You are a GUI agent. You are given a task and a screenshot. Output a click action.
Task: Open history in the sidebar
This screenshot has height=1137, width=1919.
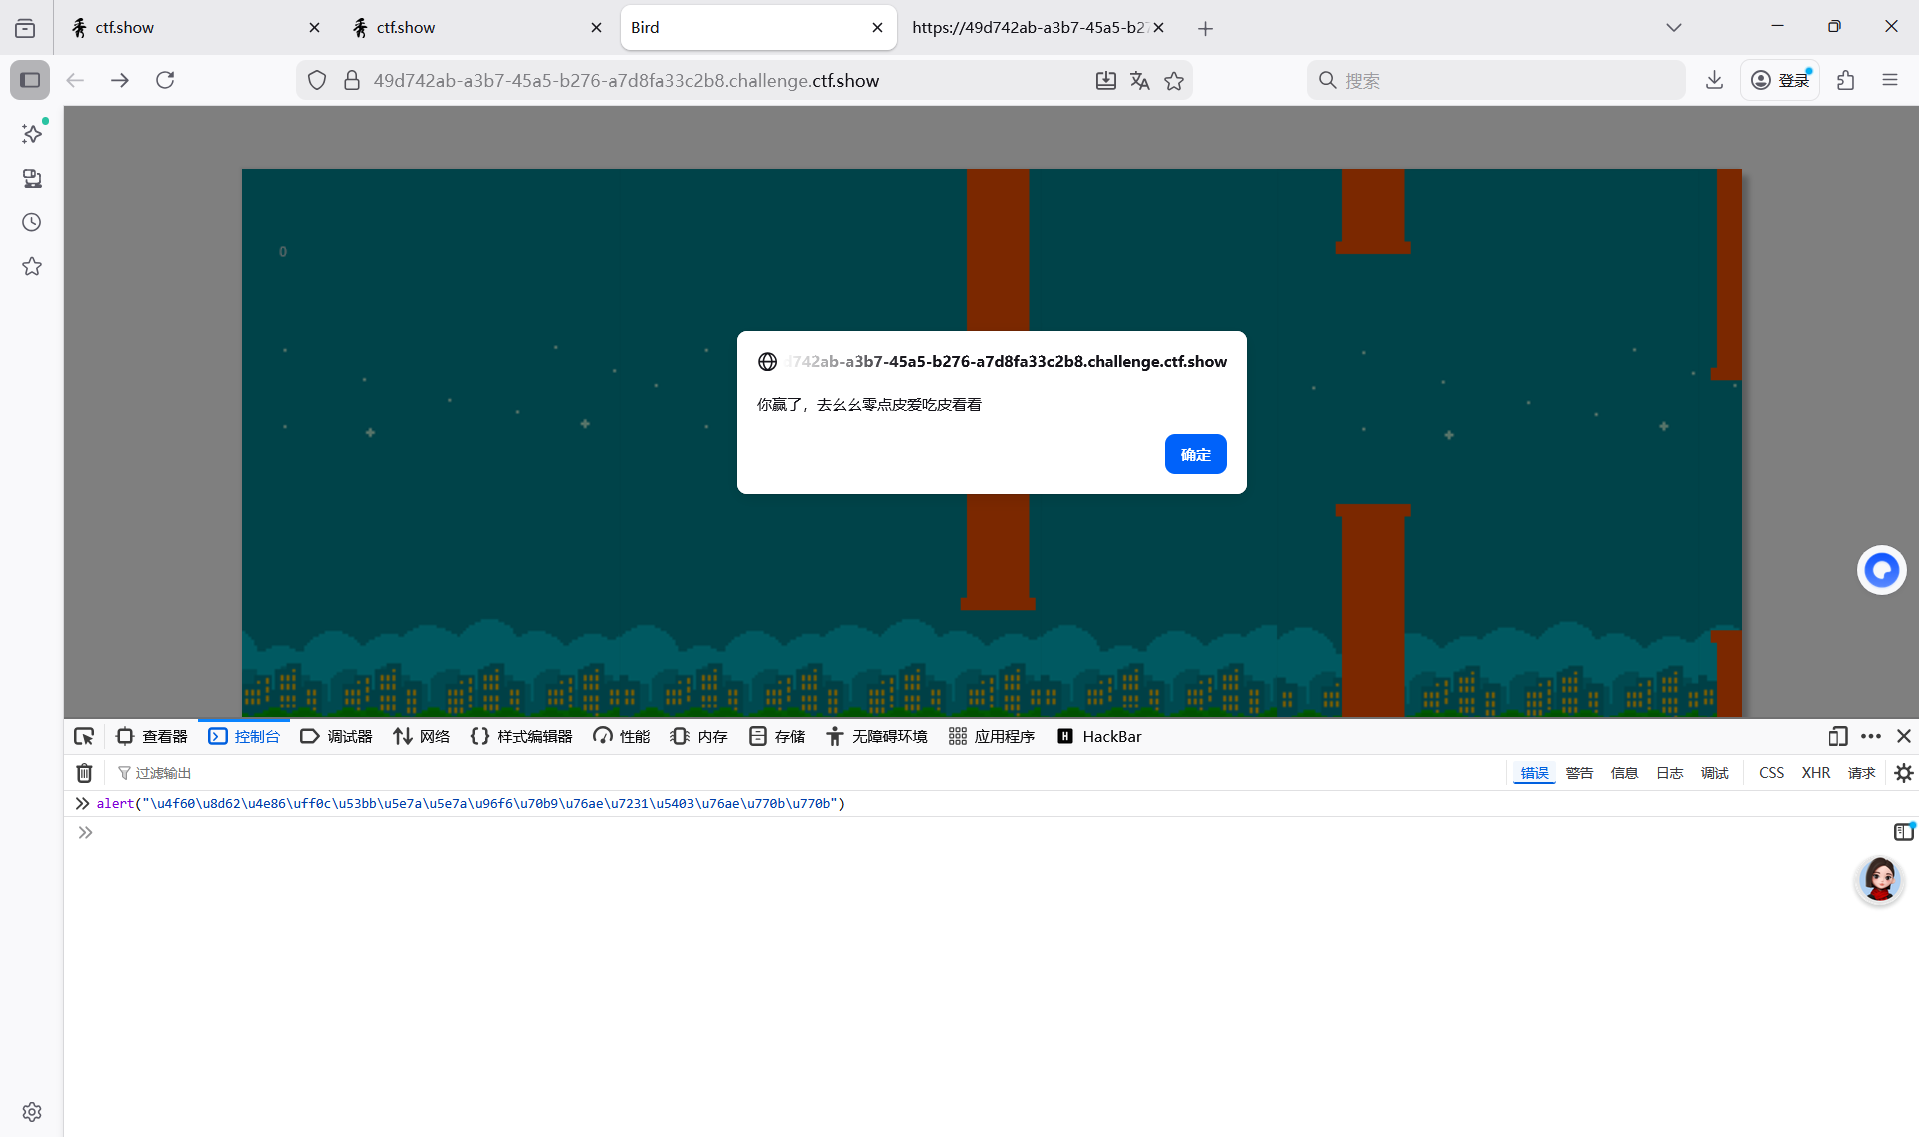(32, 222)
